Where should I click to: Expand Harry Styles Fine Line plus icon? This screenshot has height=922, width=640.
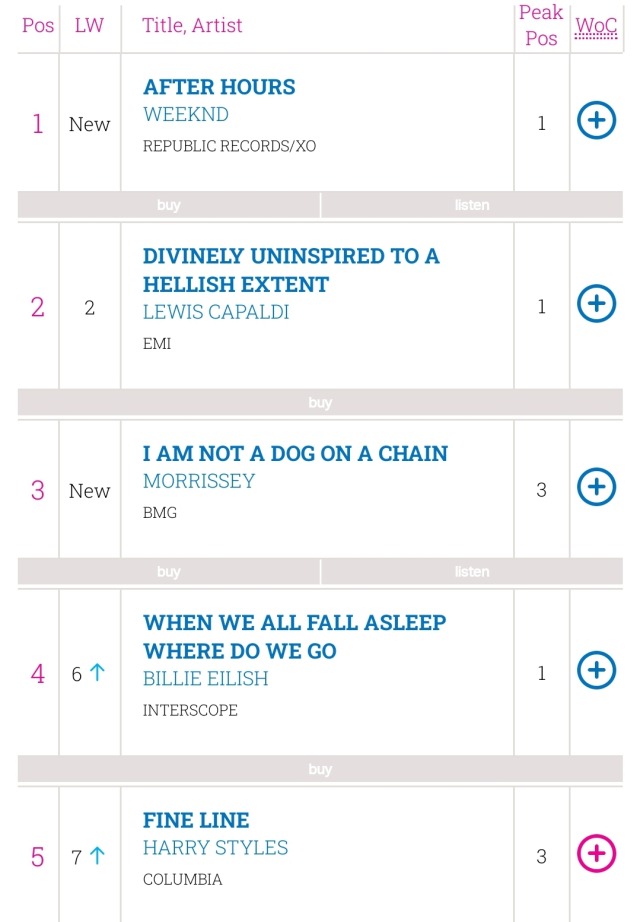[x=596, y=853]
